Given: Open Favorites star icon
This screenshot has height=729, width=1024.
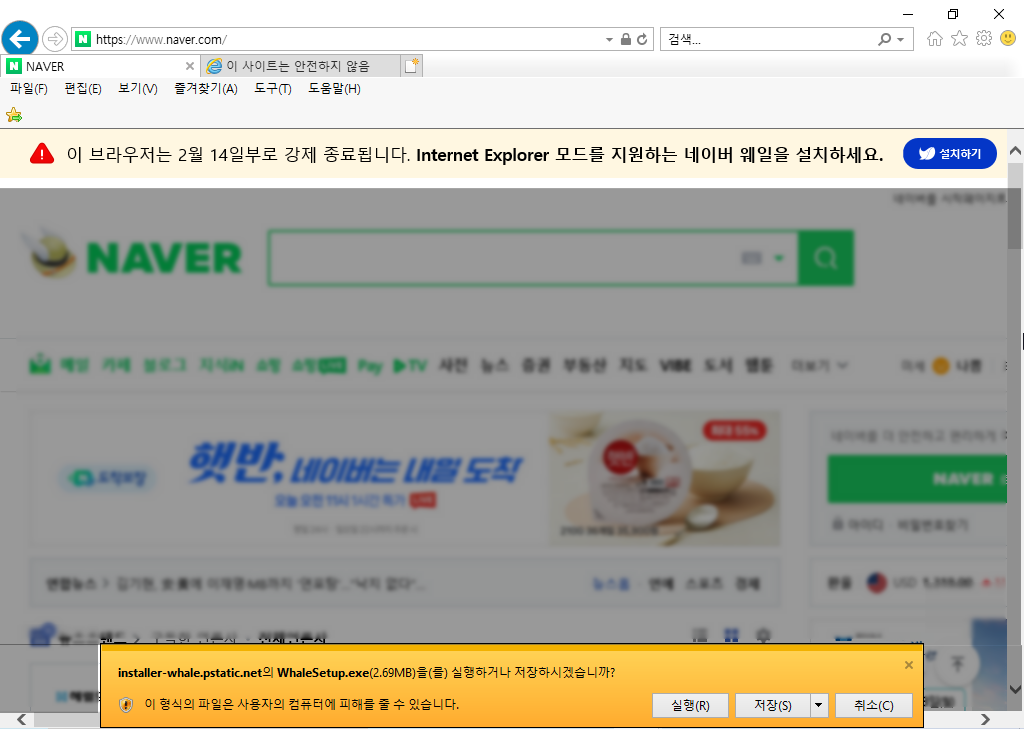Looking at the screenshot, I should pyautogui.click(x=959, y=39).
